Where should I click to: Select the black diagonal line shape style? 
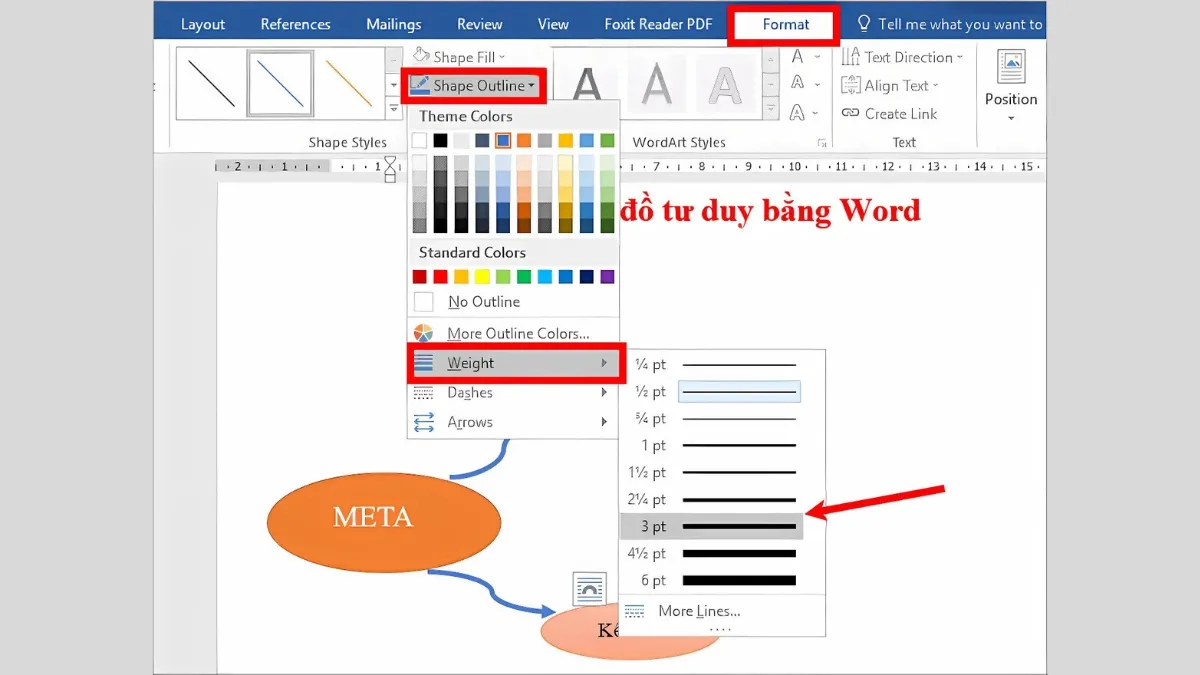point(211,84)
